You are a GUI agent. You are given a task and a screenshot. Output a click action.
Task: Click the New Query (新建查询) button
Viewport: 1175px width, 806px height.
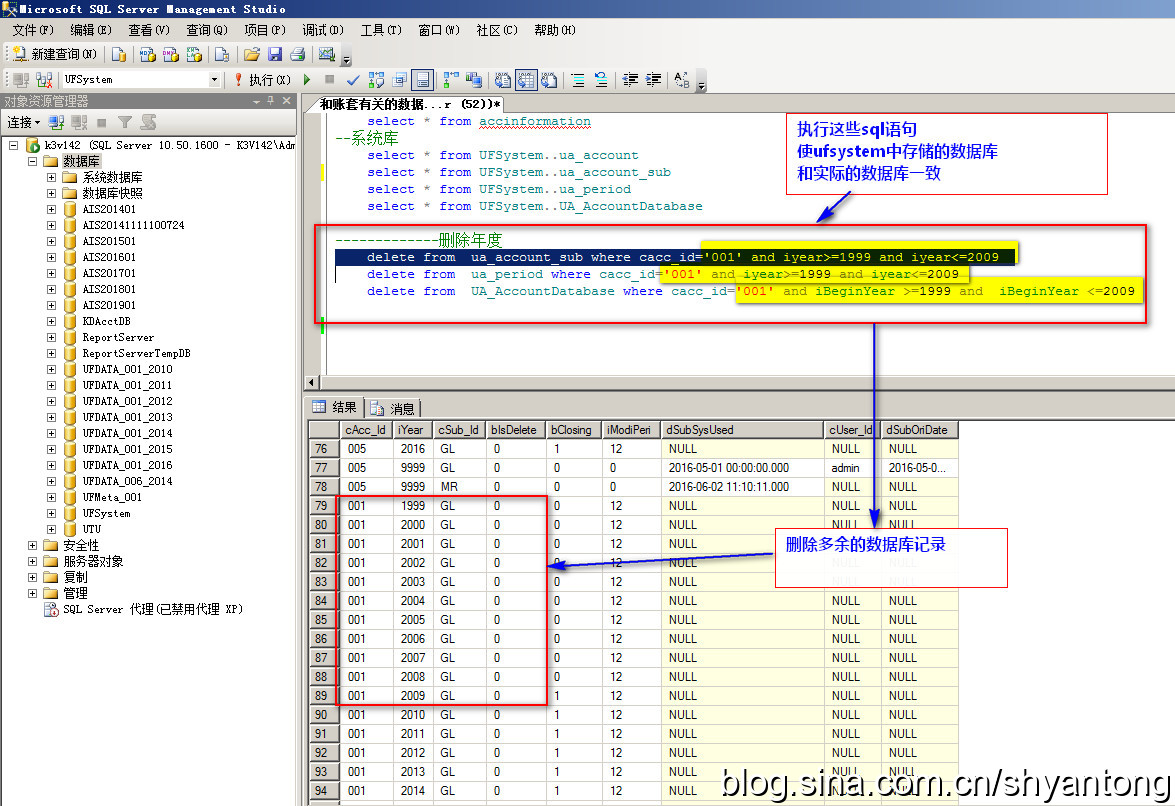pyautogui.click(x=55, y=54)
